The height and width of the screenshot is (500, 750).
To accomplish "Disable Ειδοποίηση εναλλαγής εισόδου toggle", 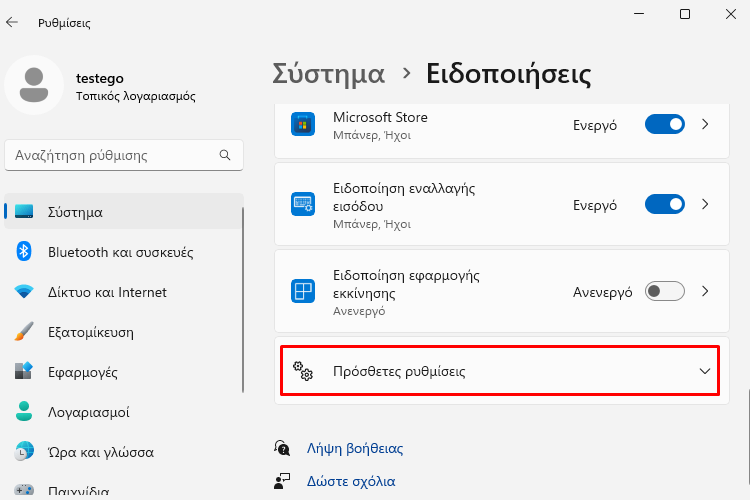I will click(x=664, y=204).
